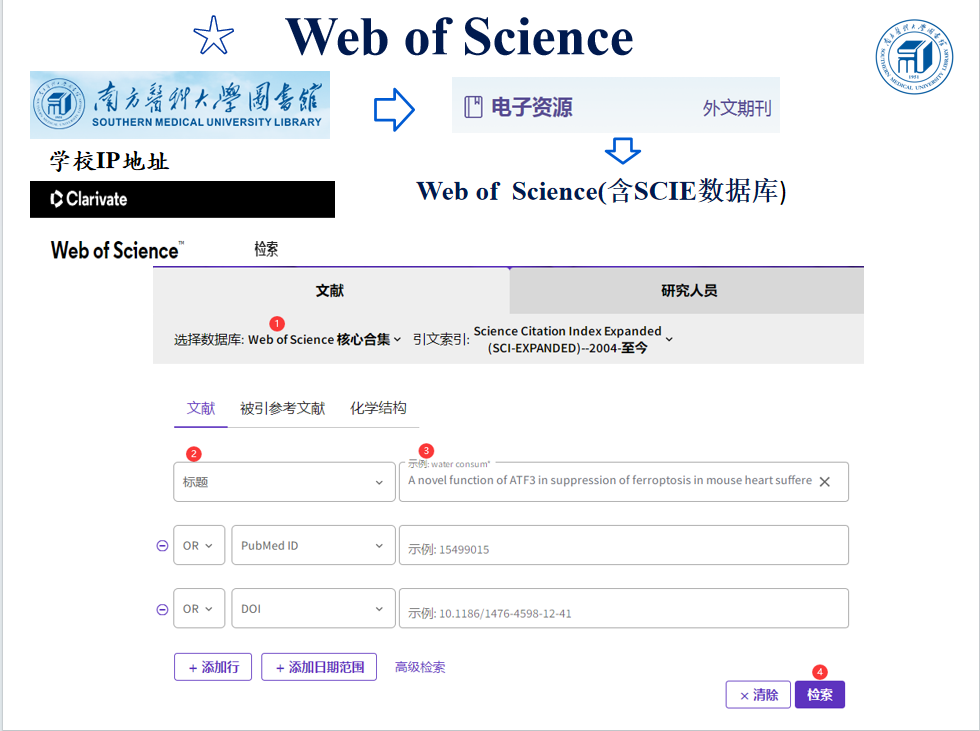Remove the PubMed ID row with minus icon
980x731 pixels.
(162, 546)
